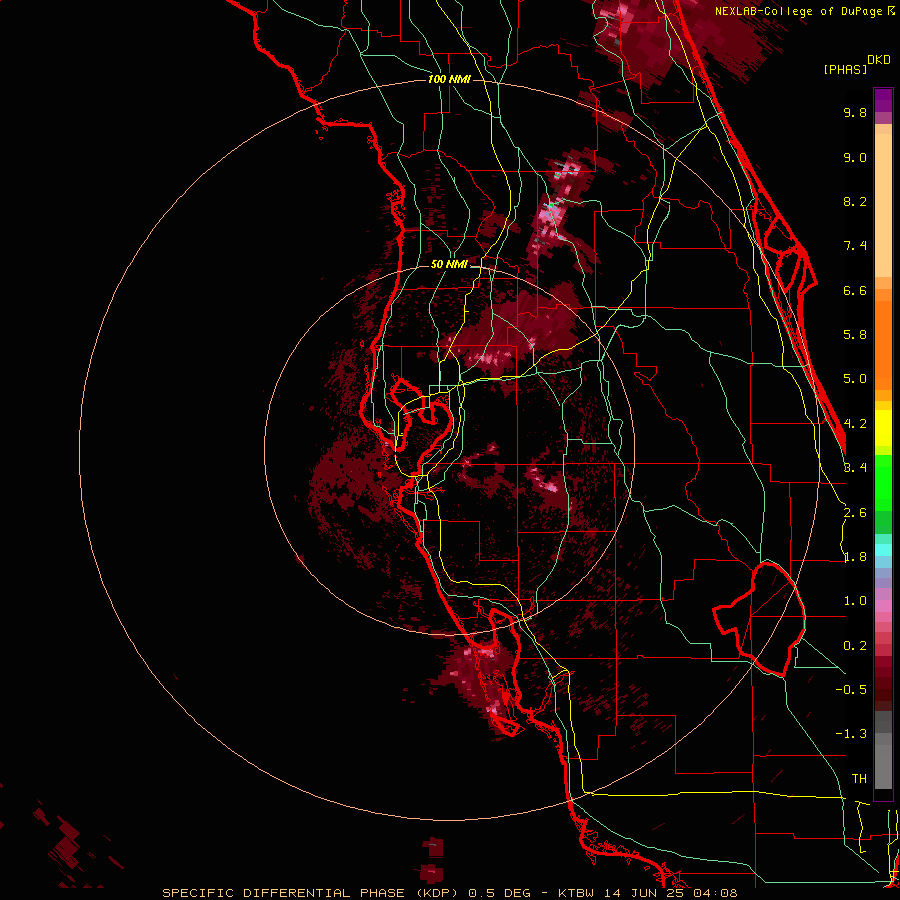Click the TH threshold label
The height and width of the screenshot is (900, 900).
[859, 779]
